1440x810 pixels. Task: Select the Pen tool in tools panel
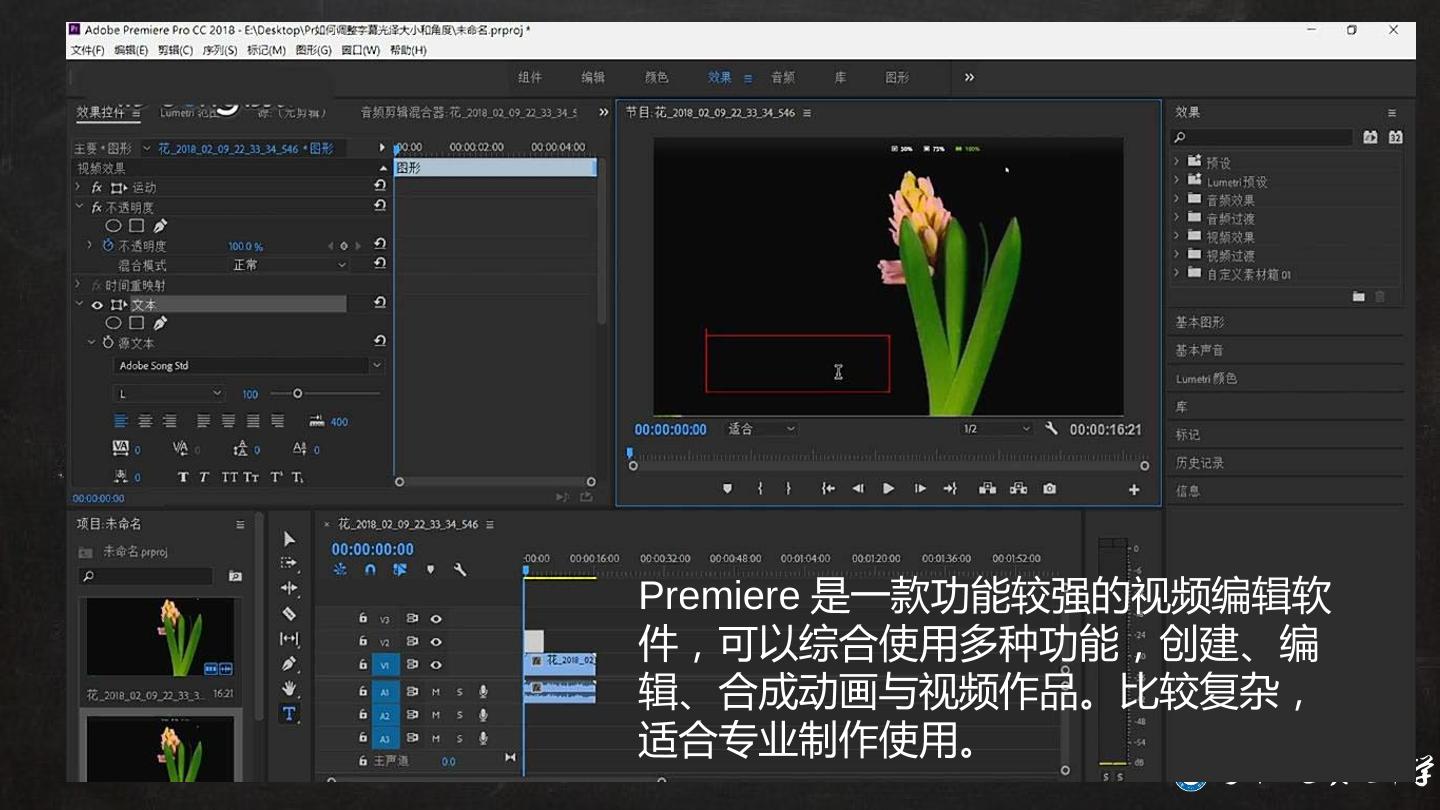point(289,664)
